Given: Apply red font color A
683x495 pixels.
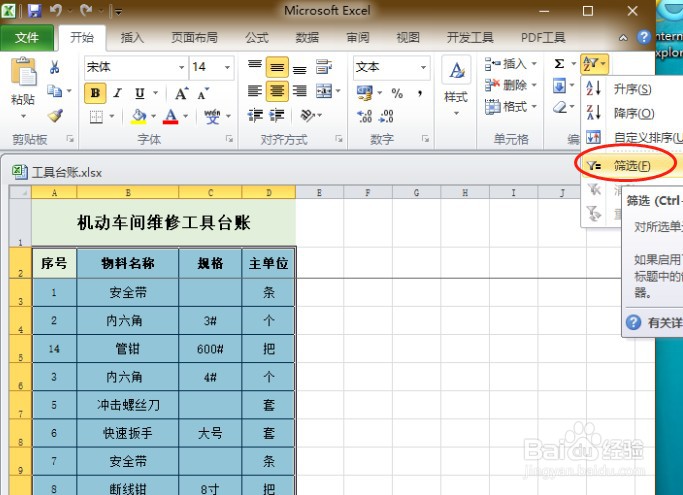Looking at the screenshot, I should [170, 116].
